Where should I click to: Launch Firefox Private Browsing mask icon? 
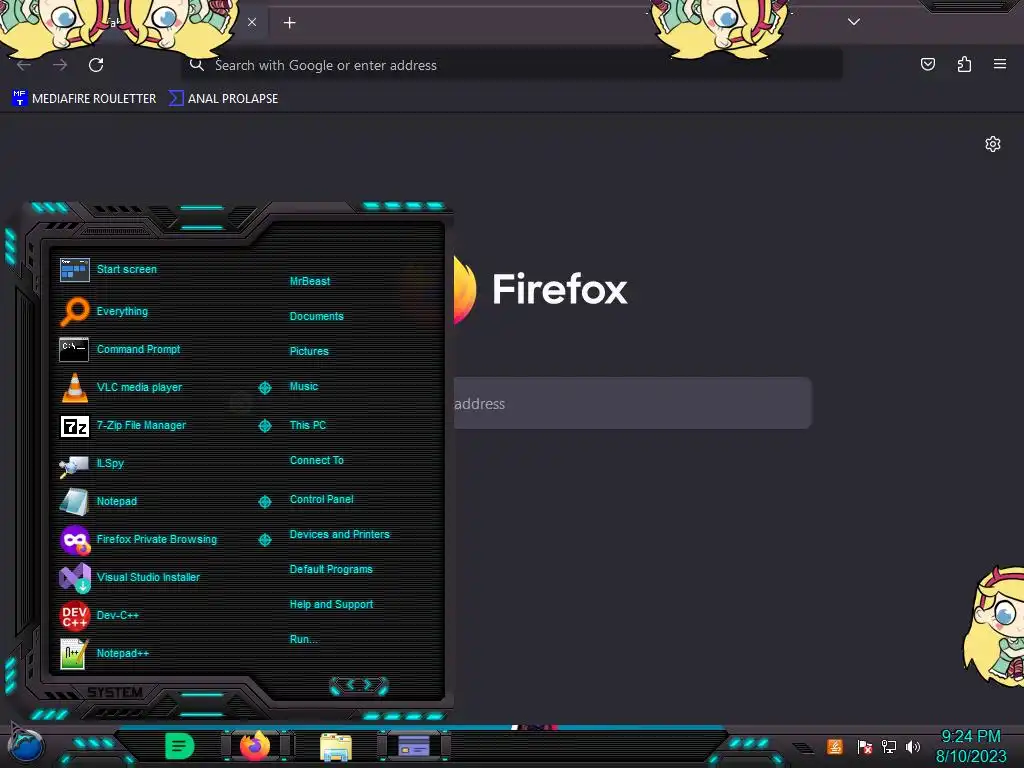(74, 539)
